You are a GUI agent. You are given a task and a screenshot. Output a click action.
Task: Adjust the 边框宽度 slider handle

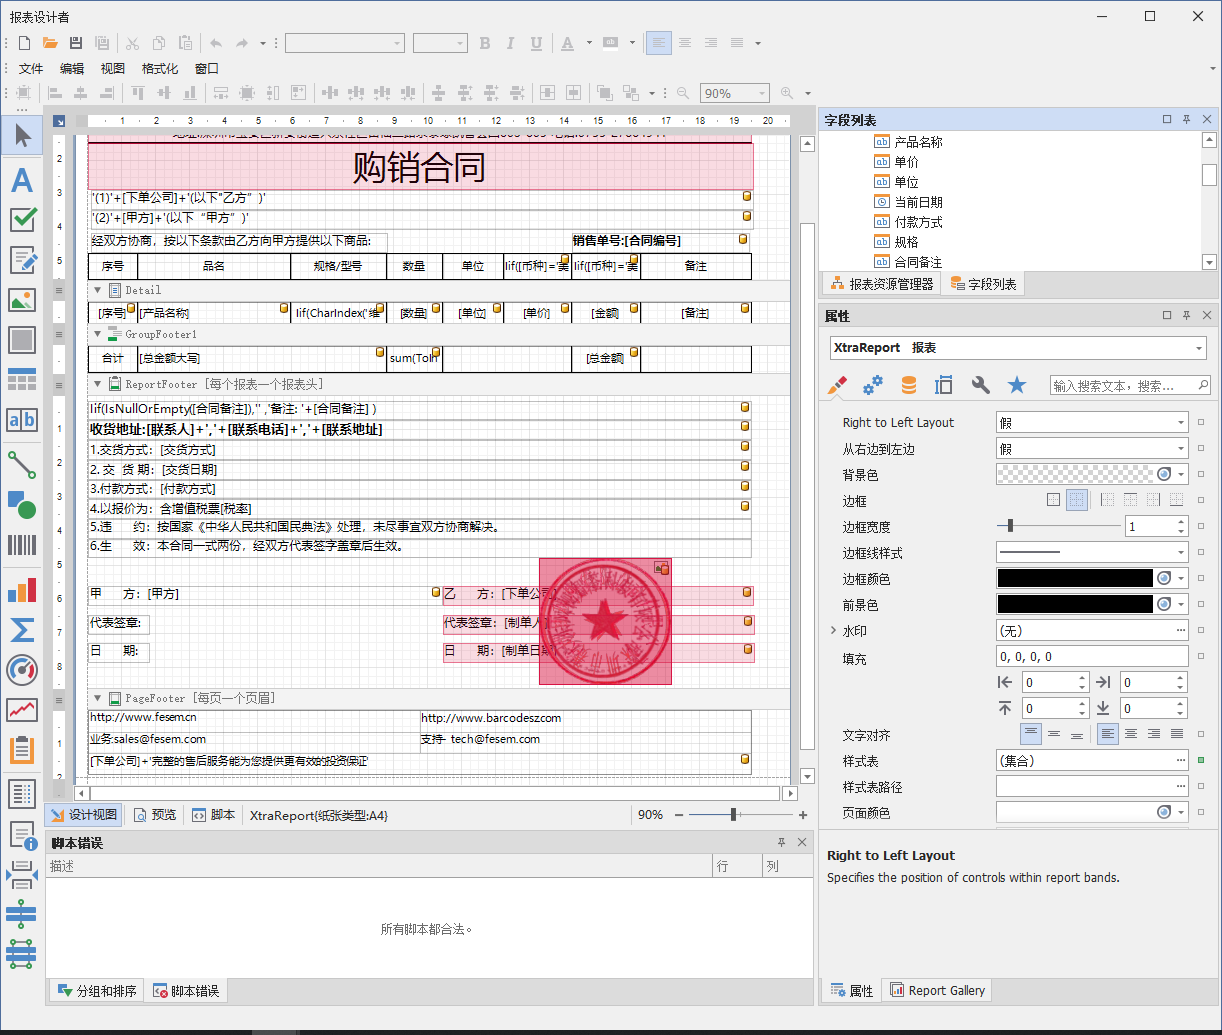(1011, 526)
